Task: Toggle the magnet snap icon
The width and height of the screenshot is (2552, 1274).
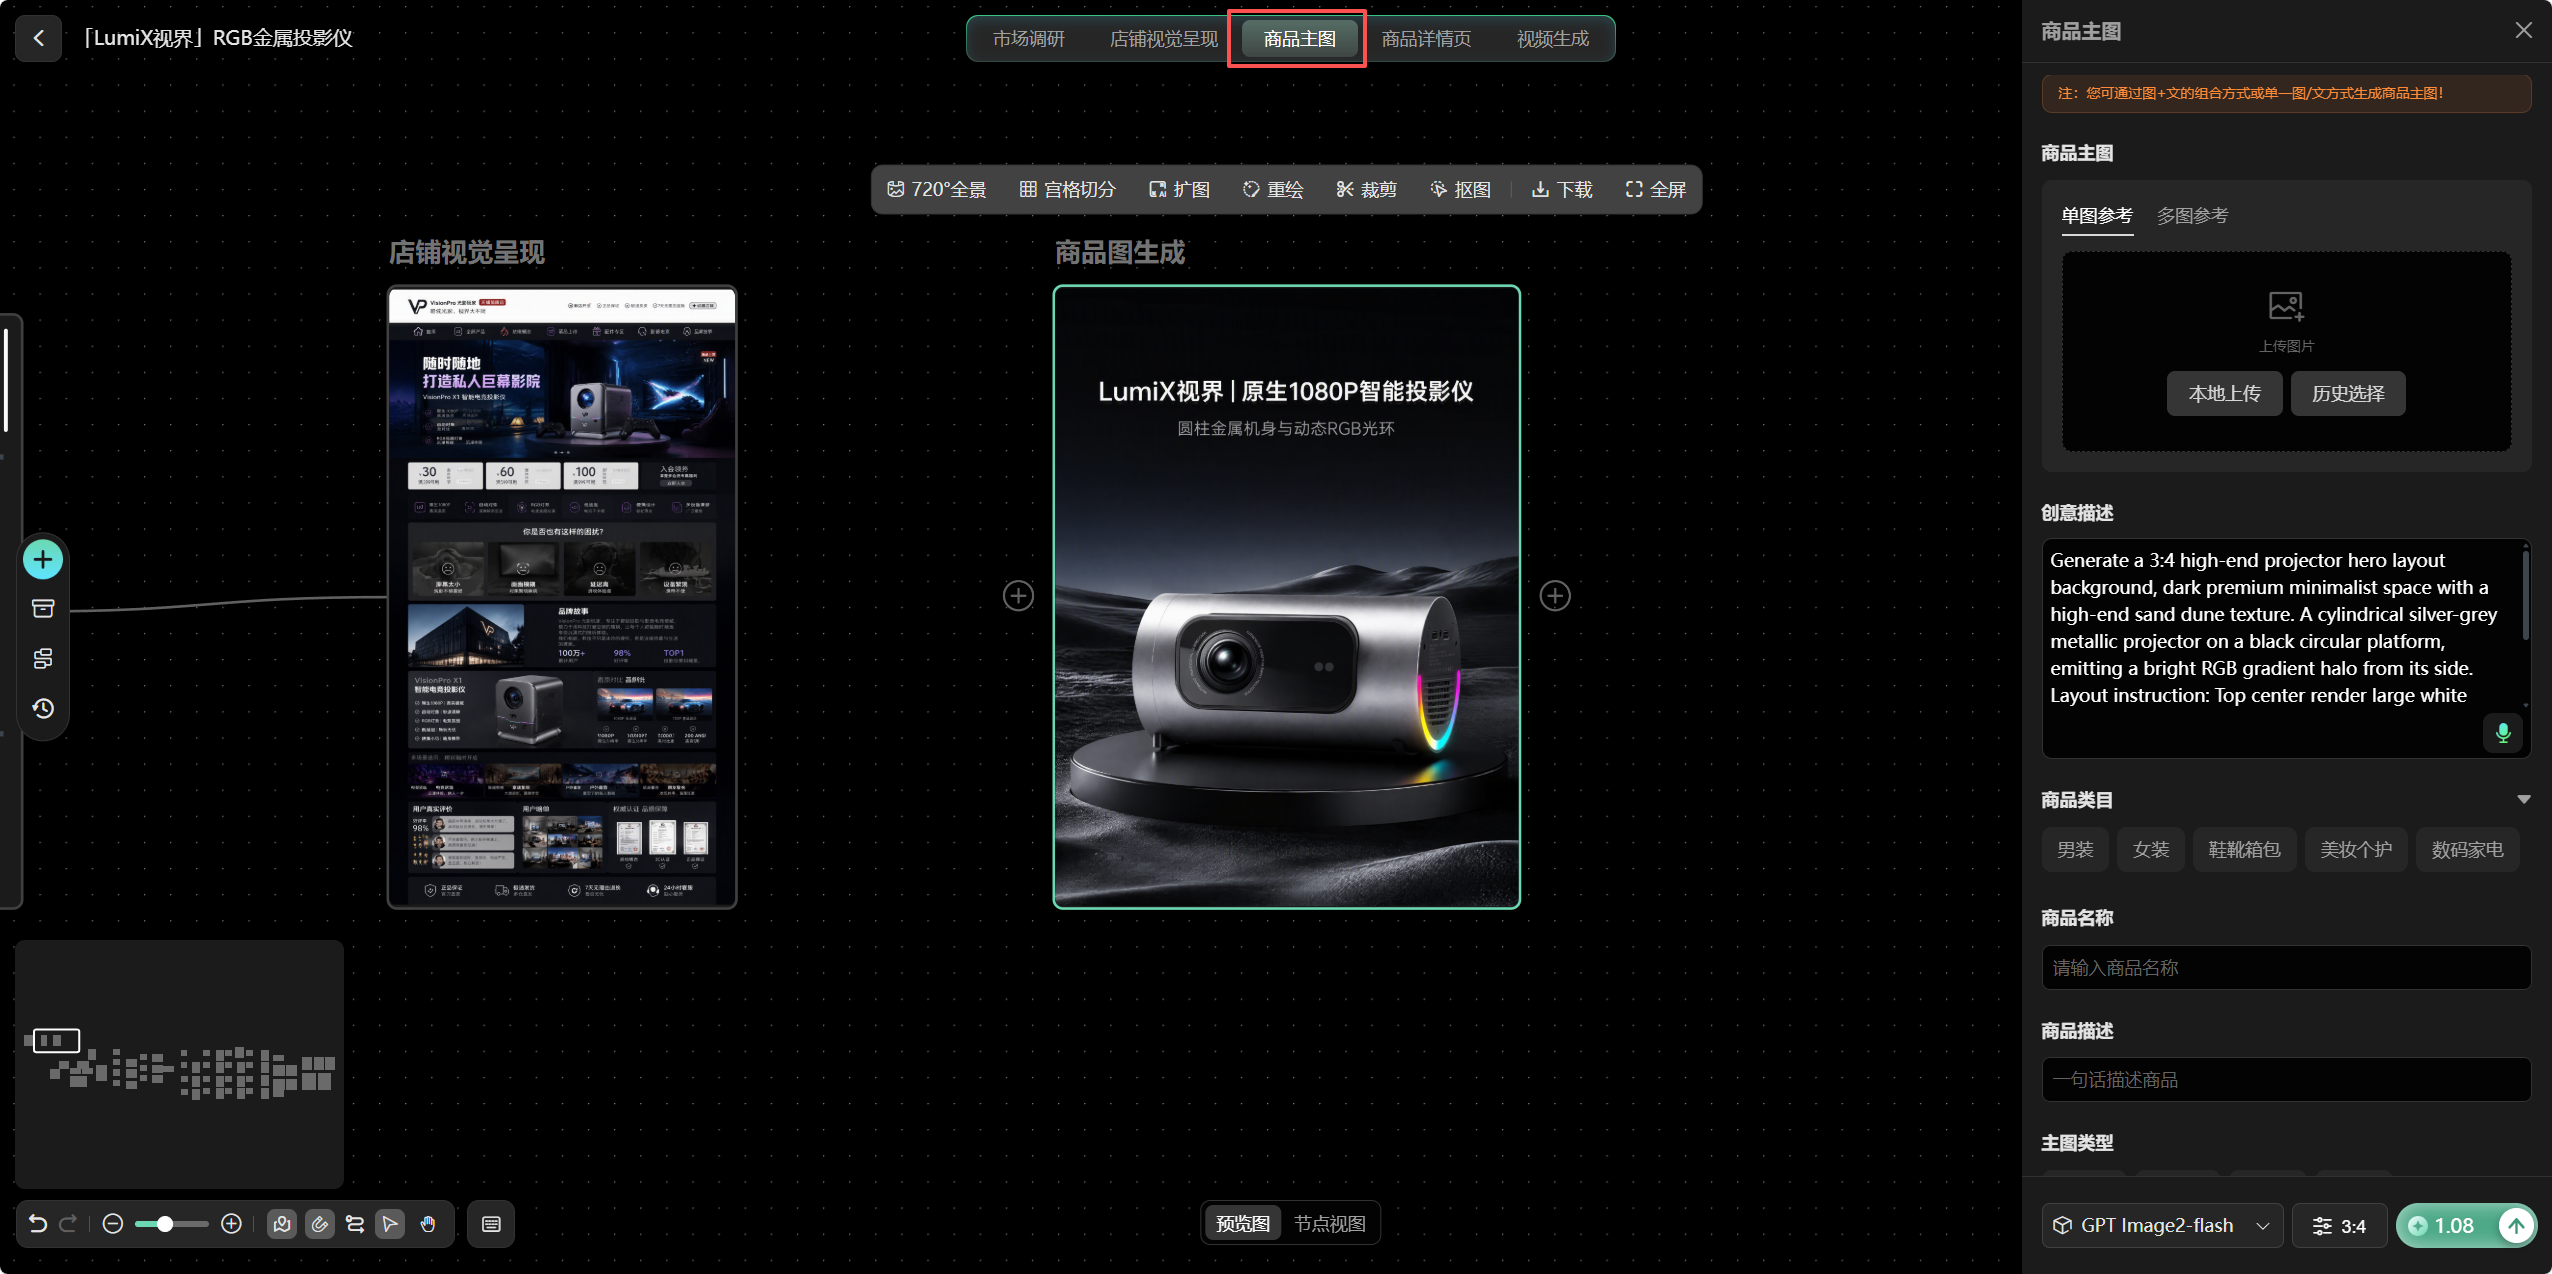Action: 320,1224
